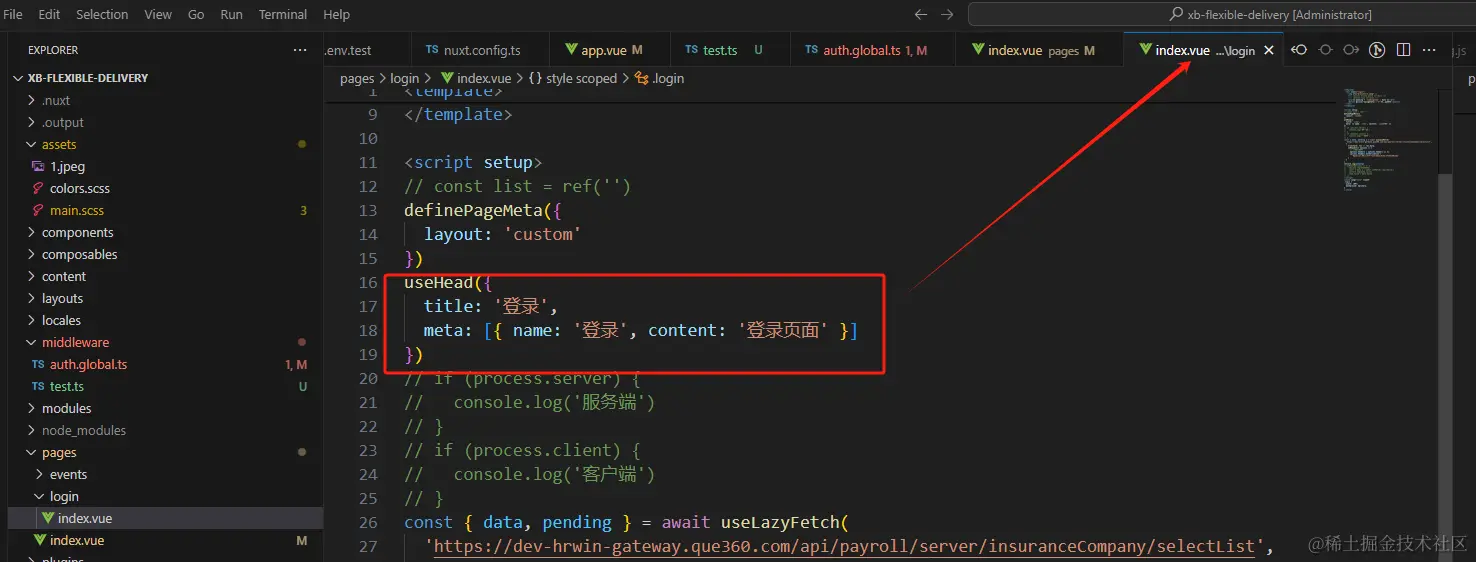The height and width of the screenshot is (562, 1476).
Task: Click the EXPLORER panel title
Action: [x=53, y=50]
